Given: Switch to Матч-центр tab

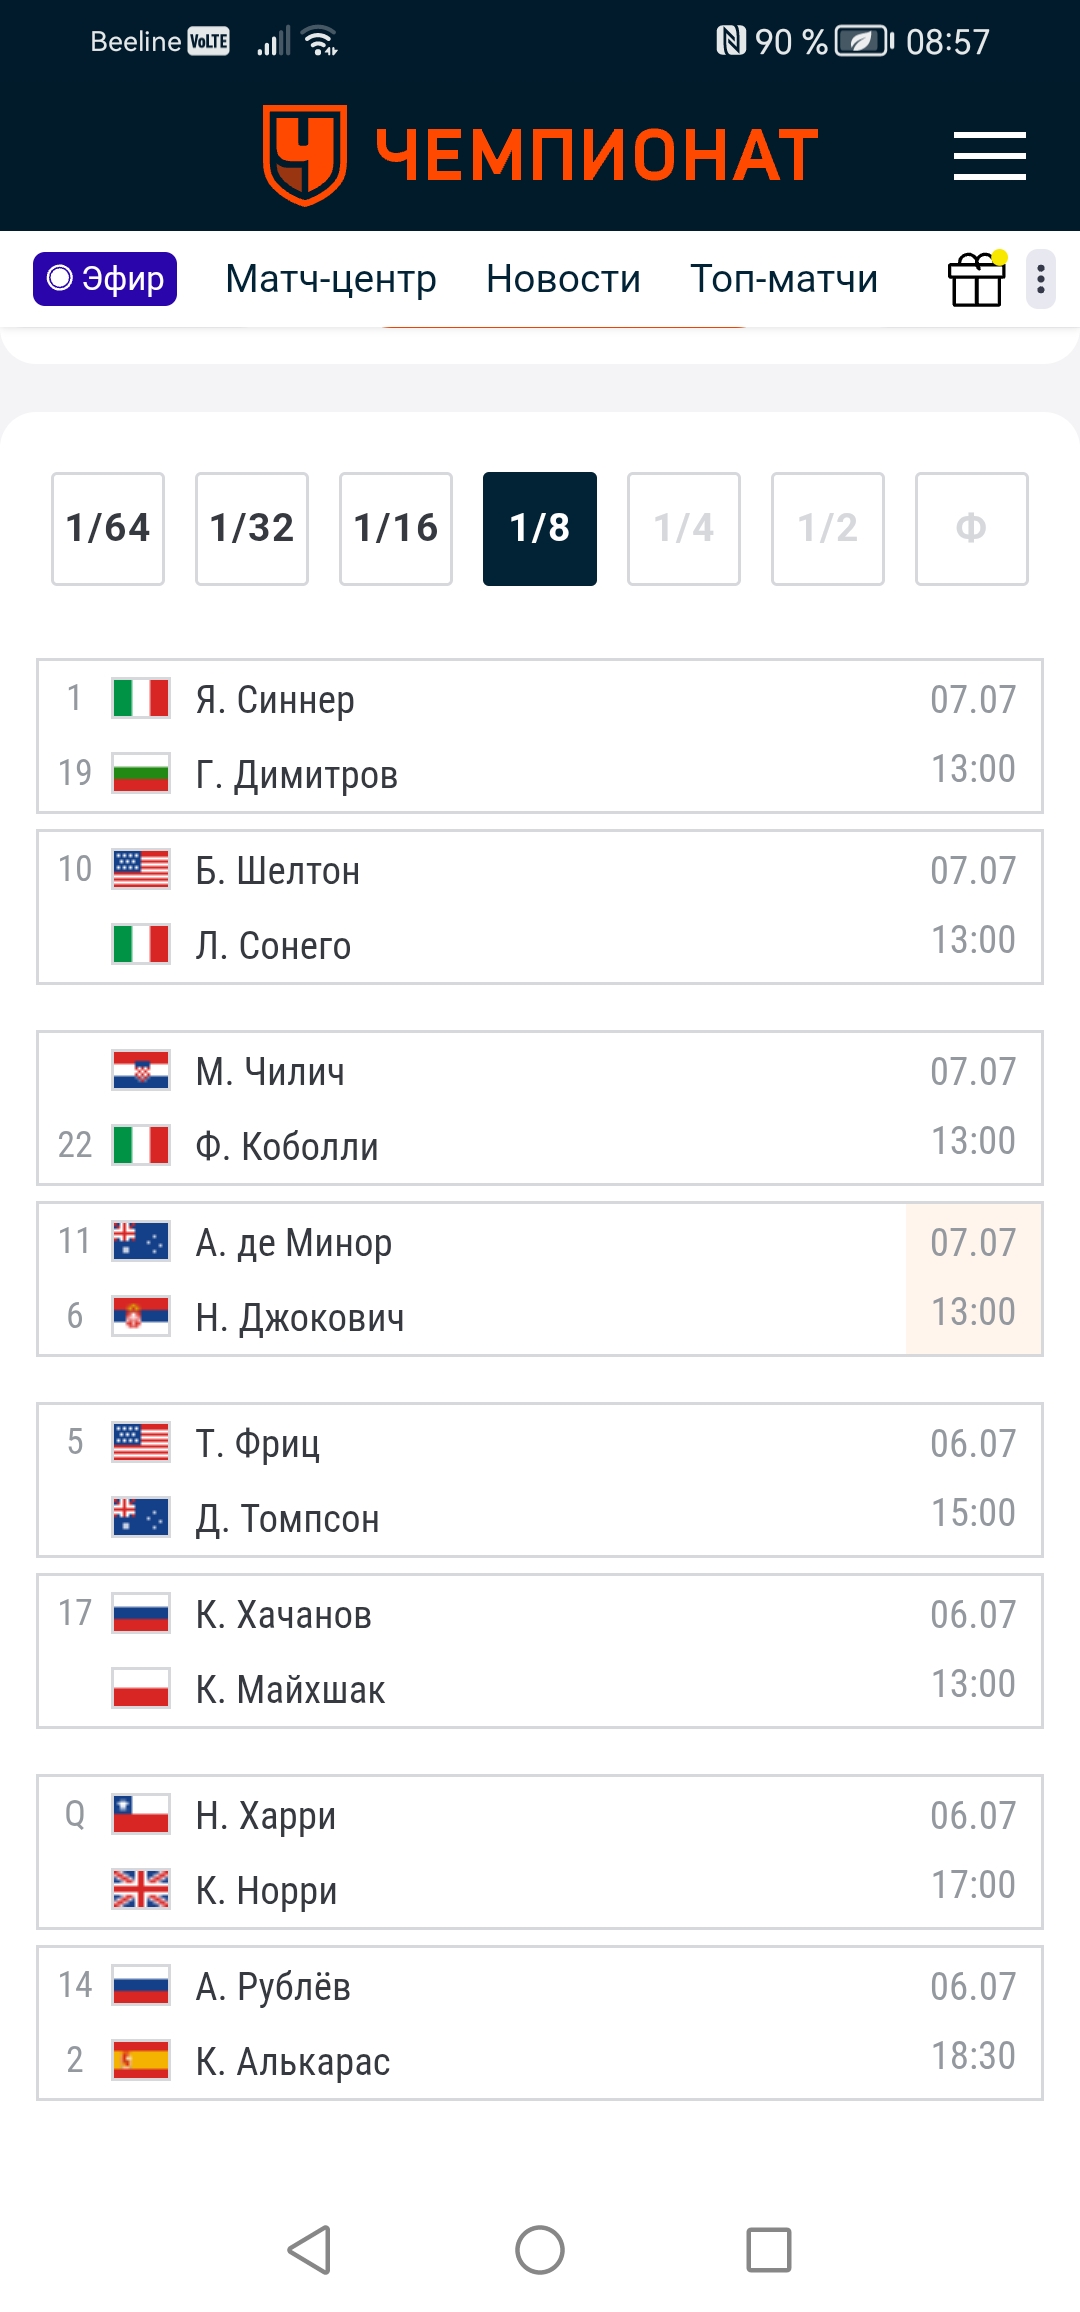Looking at the screenshot, I should pos(331,279).
